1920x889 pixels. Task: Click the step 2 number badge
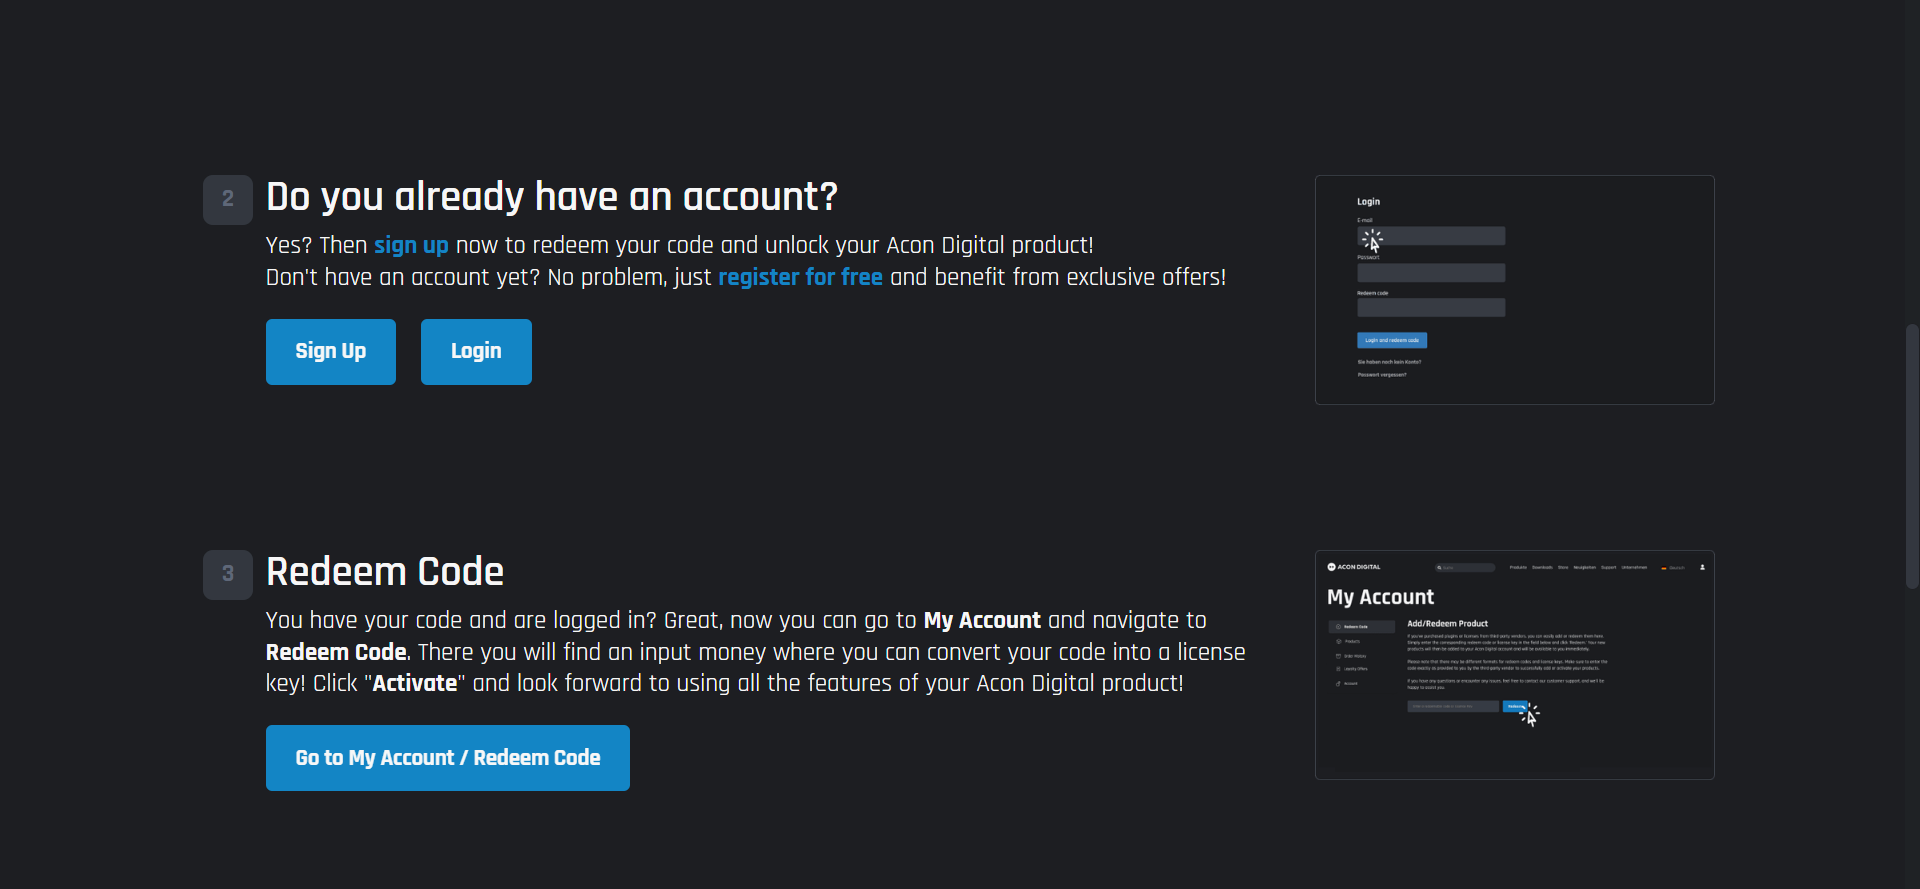[228, 200]
